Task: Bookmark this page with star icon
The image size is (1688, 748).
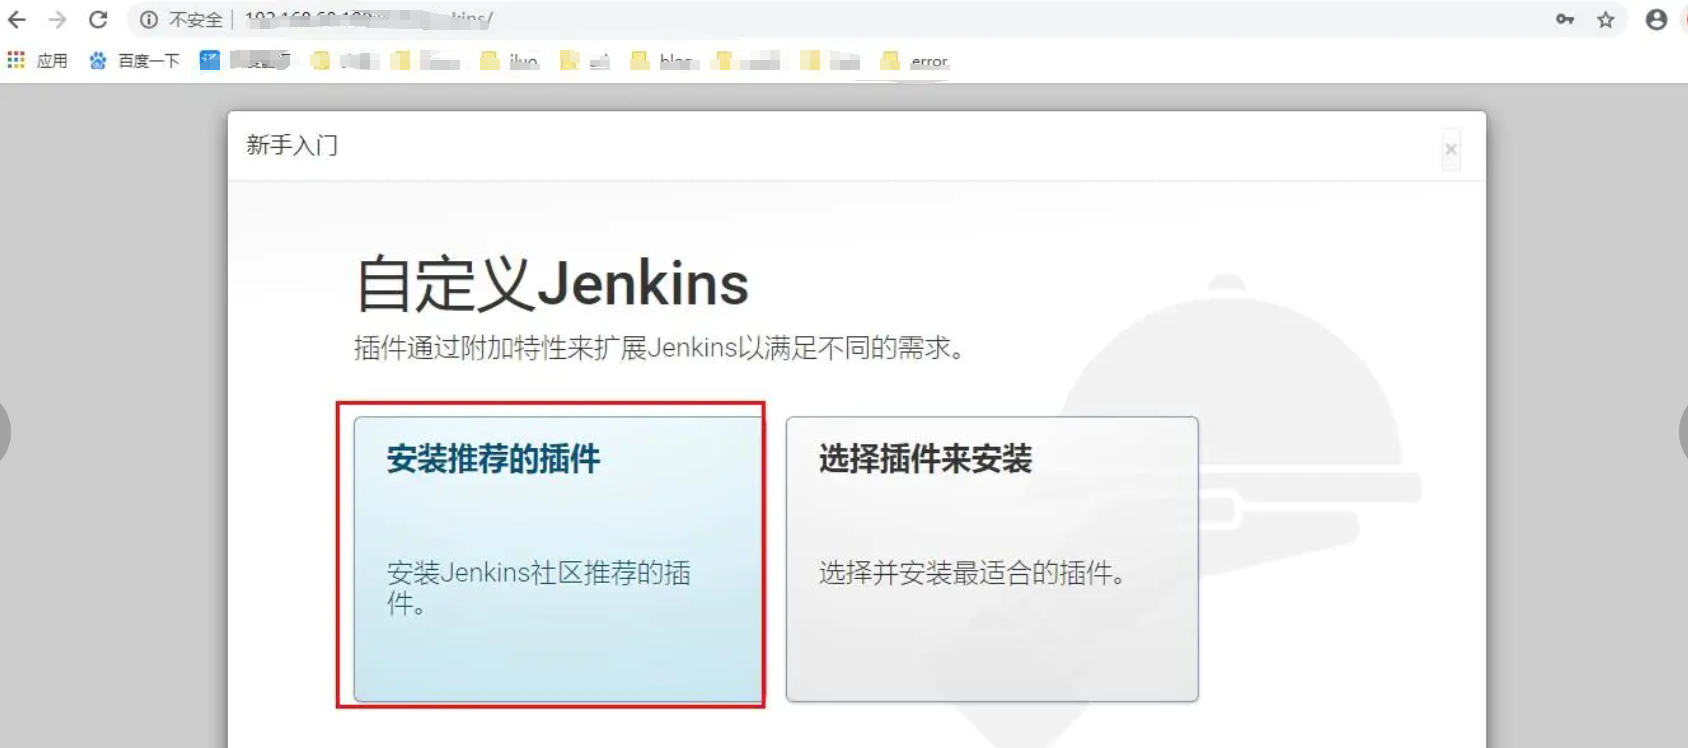Action: 1606,19
